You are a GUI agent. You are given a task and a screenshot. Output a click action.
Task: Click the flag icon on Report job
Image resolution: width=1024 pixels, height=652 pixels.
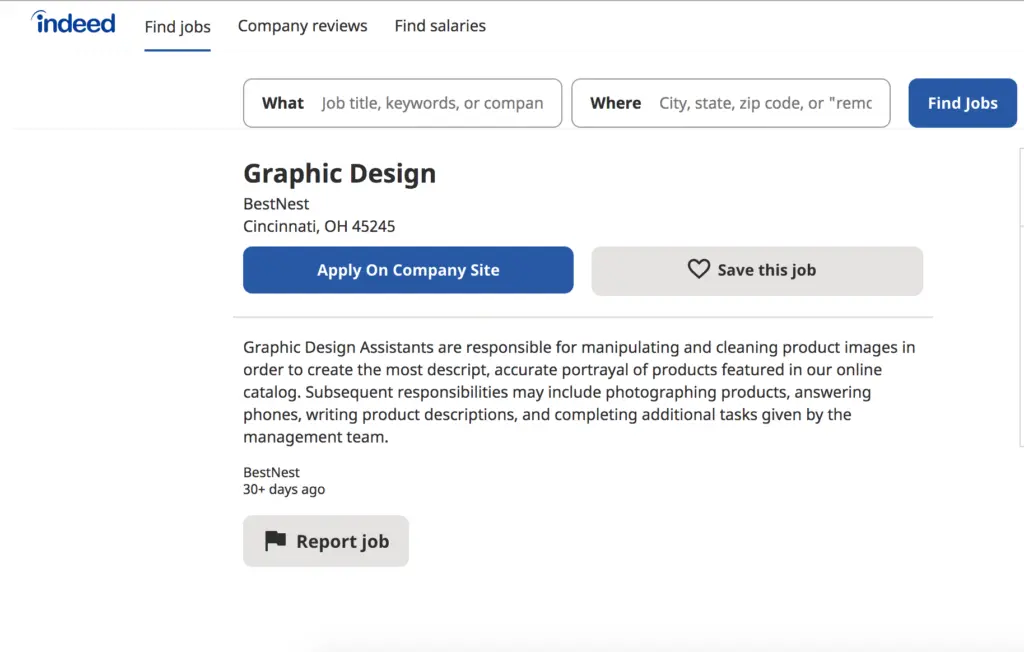pos(275,541)
